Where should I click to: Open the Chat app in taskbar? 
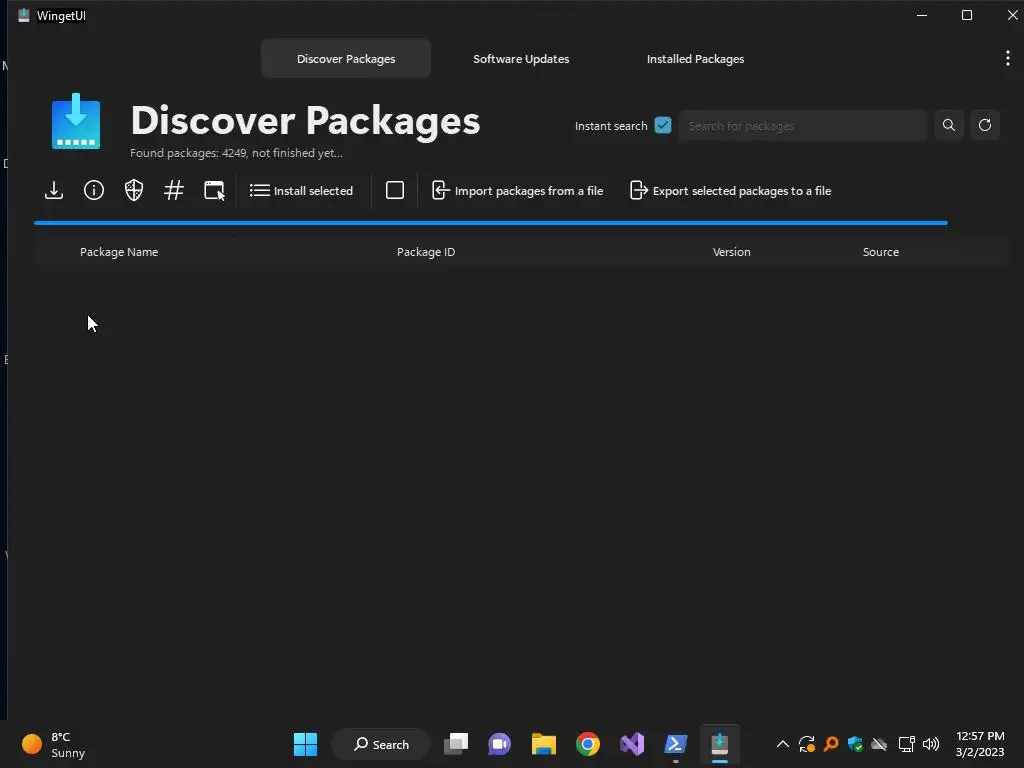click(x=500, y=744)
